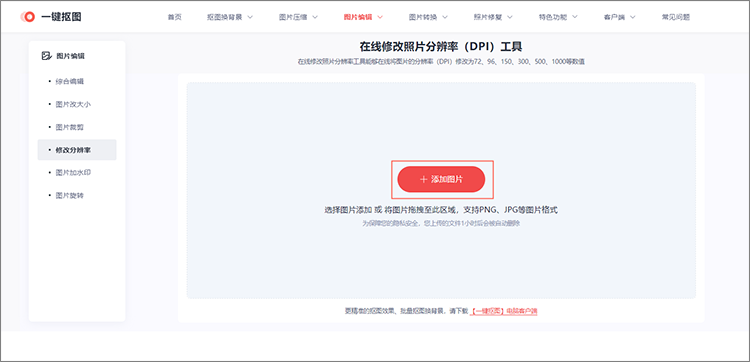
Task: Open the 图片编辑 menu
Action: tap(357, 17)
